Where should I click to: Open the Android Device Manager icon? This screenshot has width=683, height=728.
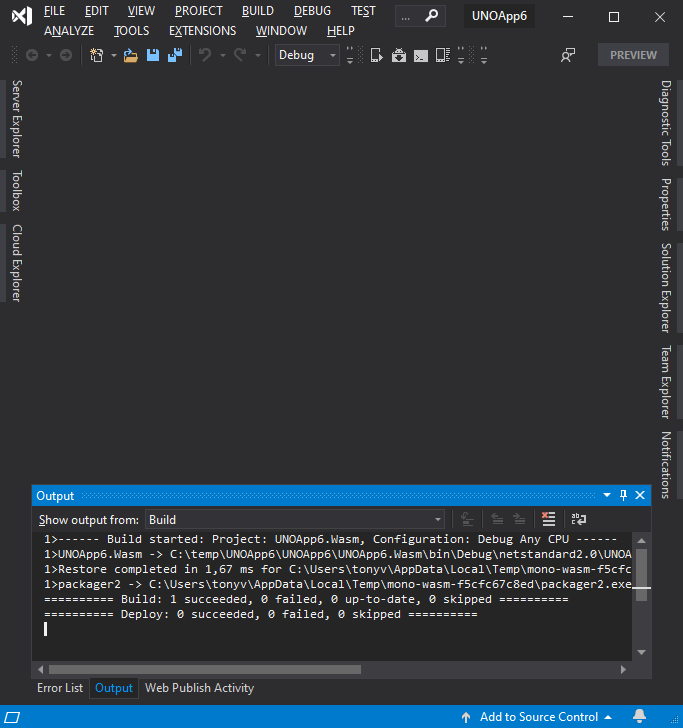point(442,56)
